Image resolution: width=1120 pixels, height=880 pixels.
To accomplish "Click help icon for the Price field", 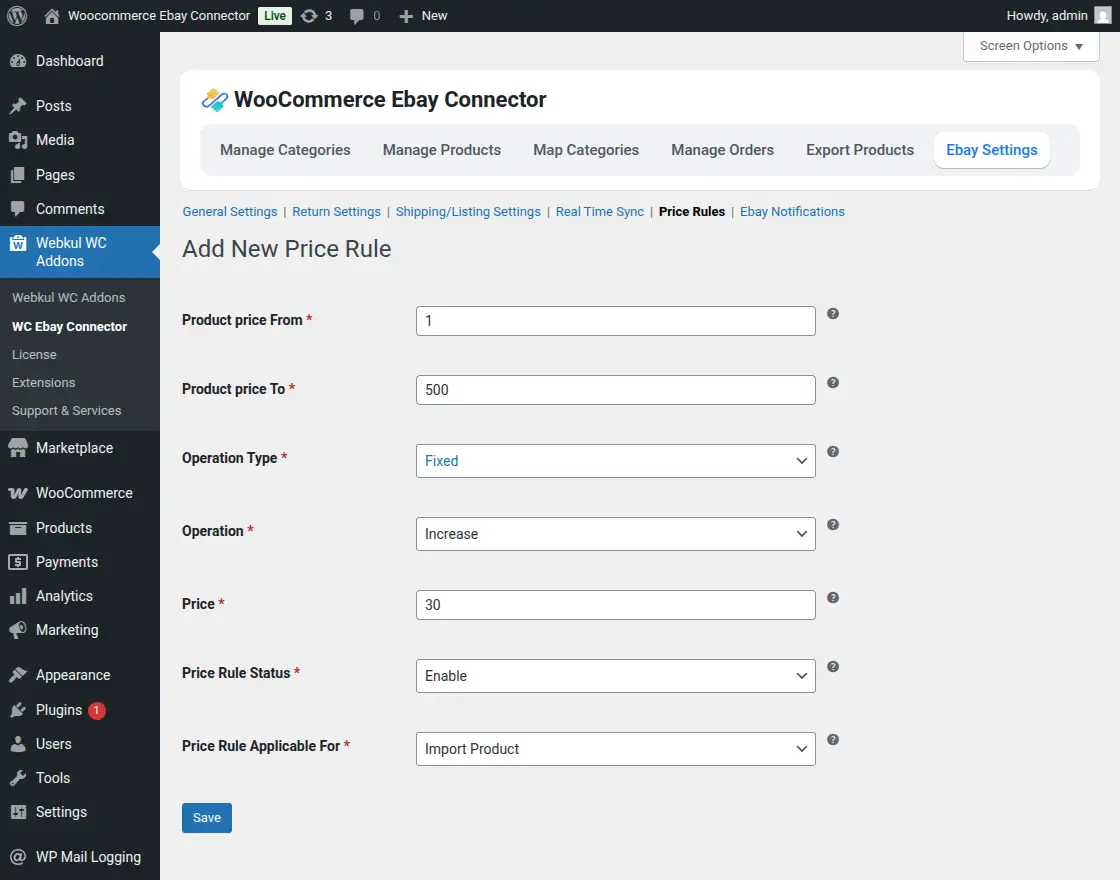I will coord(833,598).
